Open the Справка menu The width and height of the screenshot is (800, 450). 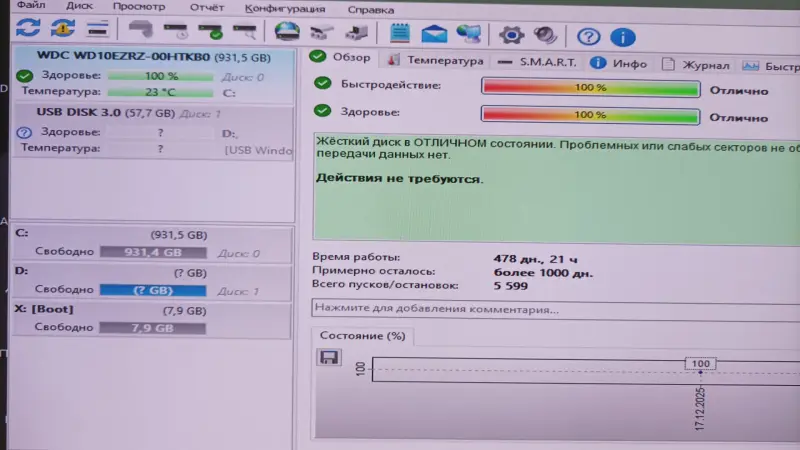pyautogui.click(x=371, y=10)
